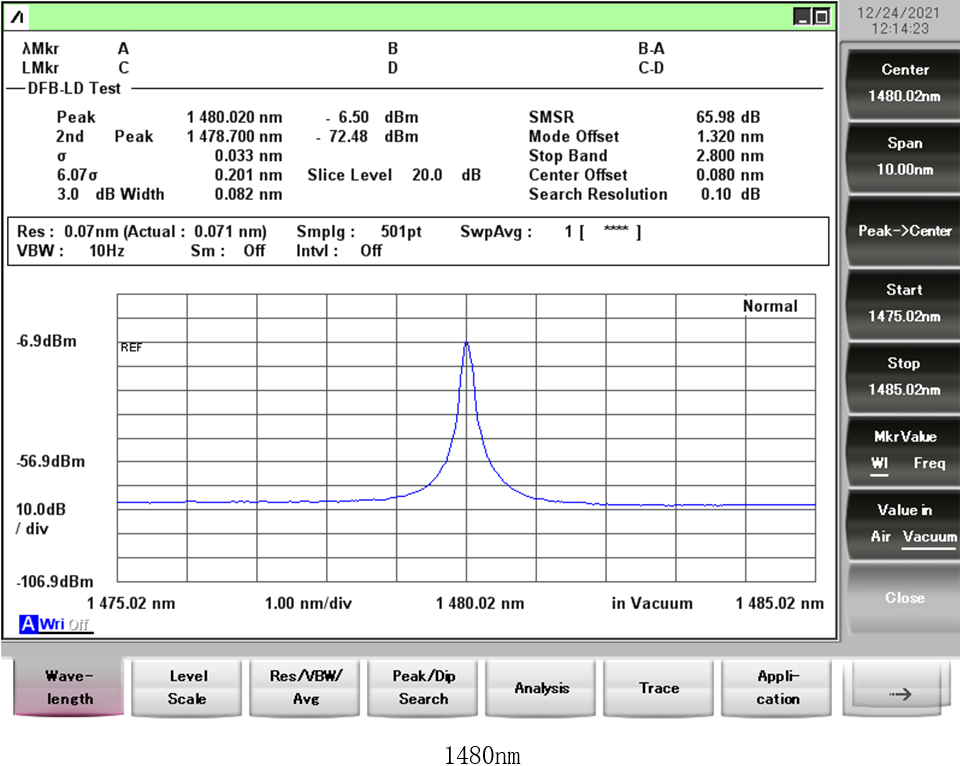The height and width of the screenshot is (766, 960).
Task: Click the Slice Level 20.0 dB value
Action: tap(446, 175)
